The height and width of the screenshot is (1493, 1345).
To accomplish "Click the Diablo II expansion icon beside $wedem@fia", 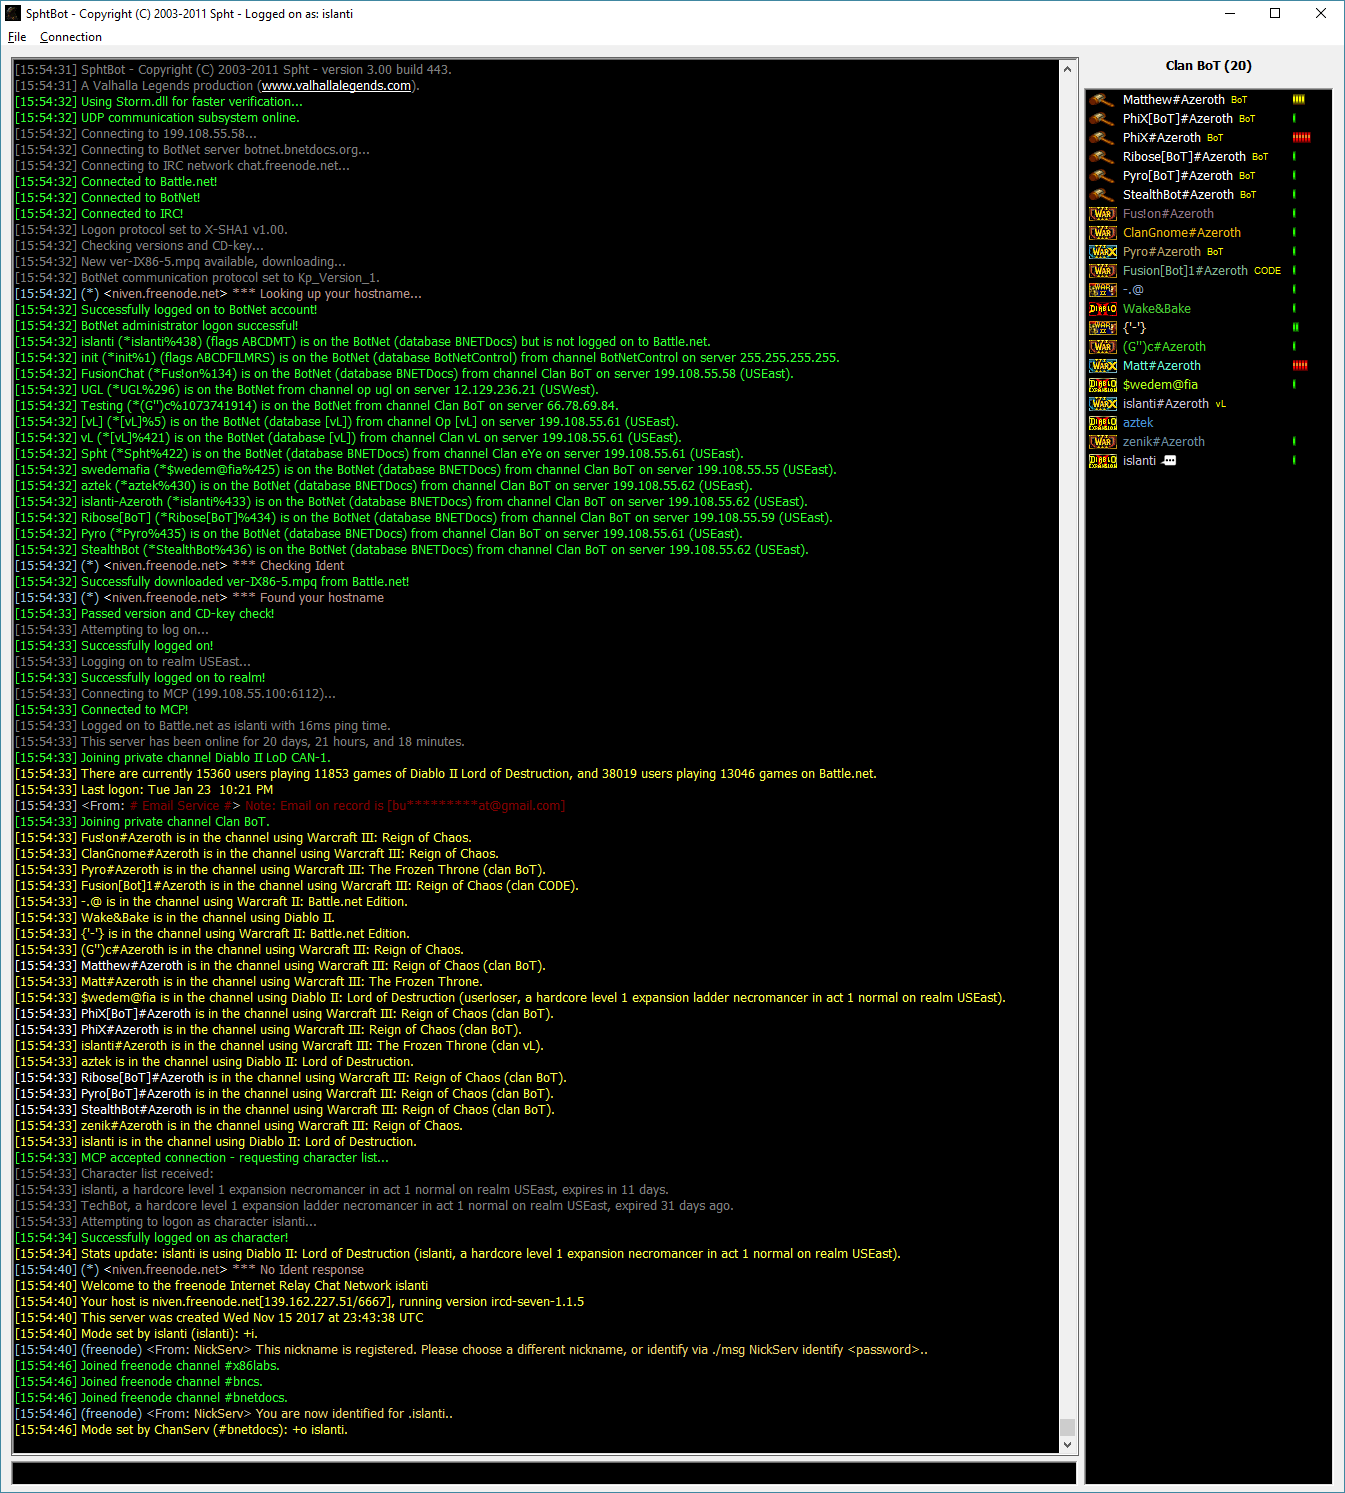I will coord(1102,385).
